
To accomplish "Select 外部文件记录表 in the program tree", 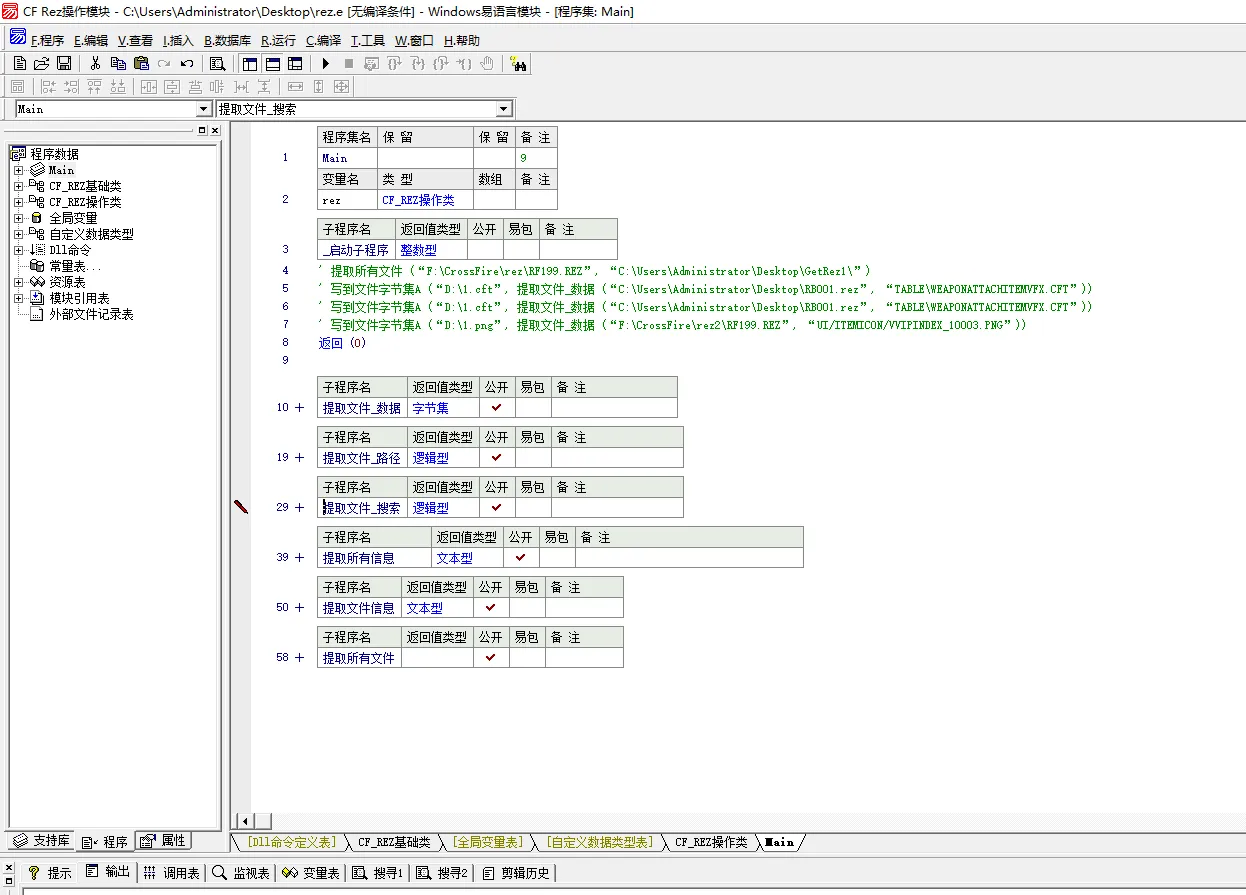I will pyautogui.click(x=91, y=314).
